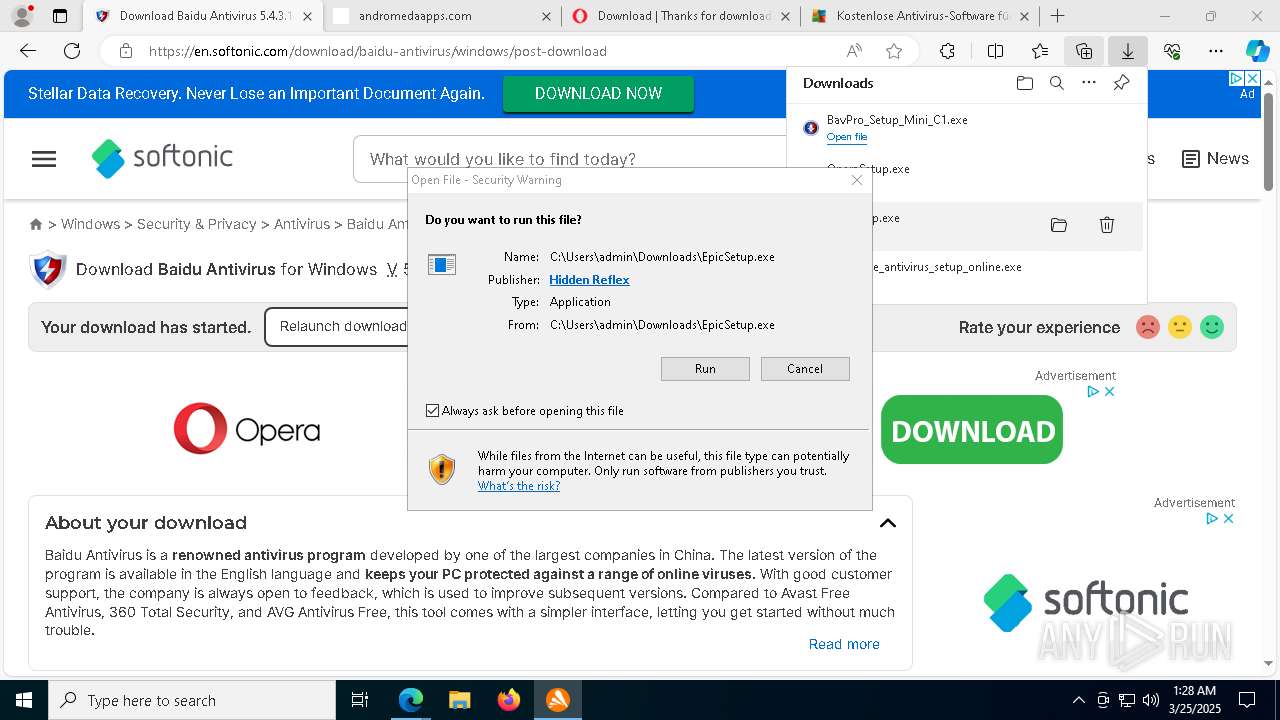Show hidden system tray icons
The height and width of the screenshot is (720, 1280).
point(1078,700)
